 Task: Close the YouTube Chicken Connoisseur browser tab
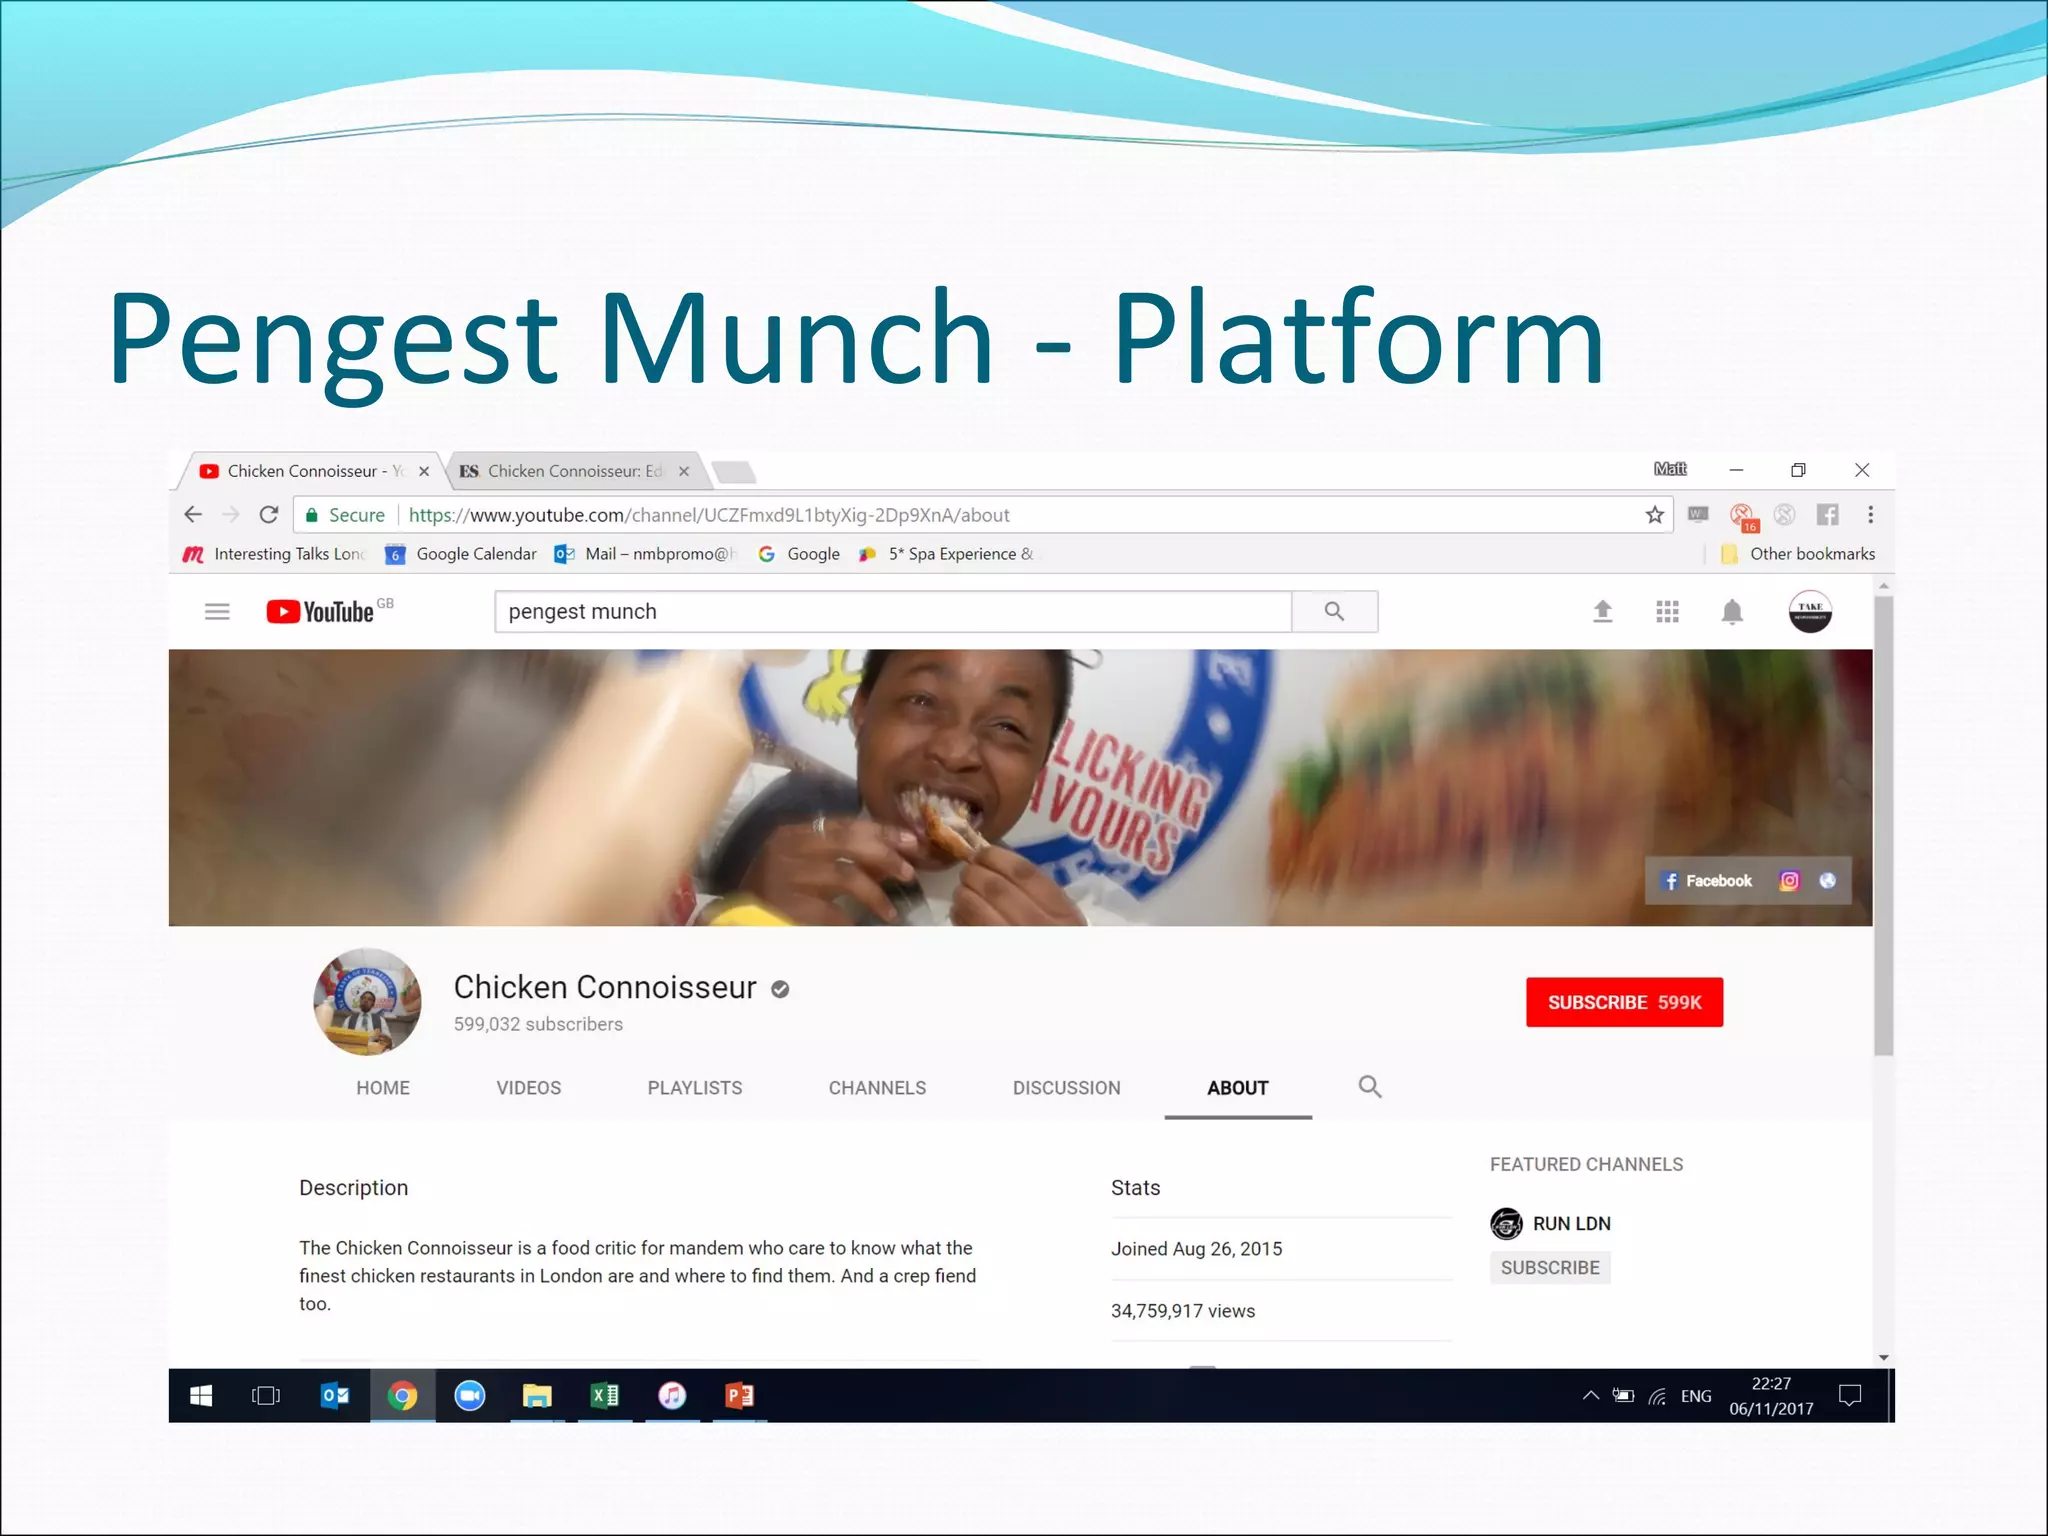click(x=424, y=471)
